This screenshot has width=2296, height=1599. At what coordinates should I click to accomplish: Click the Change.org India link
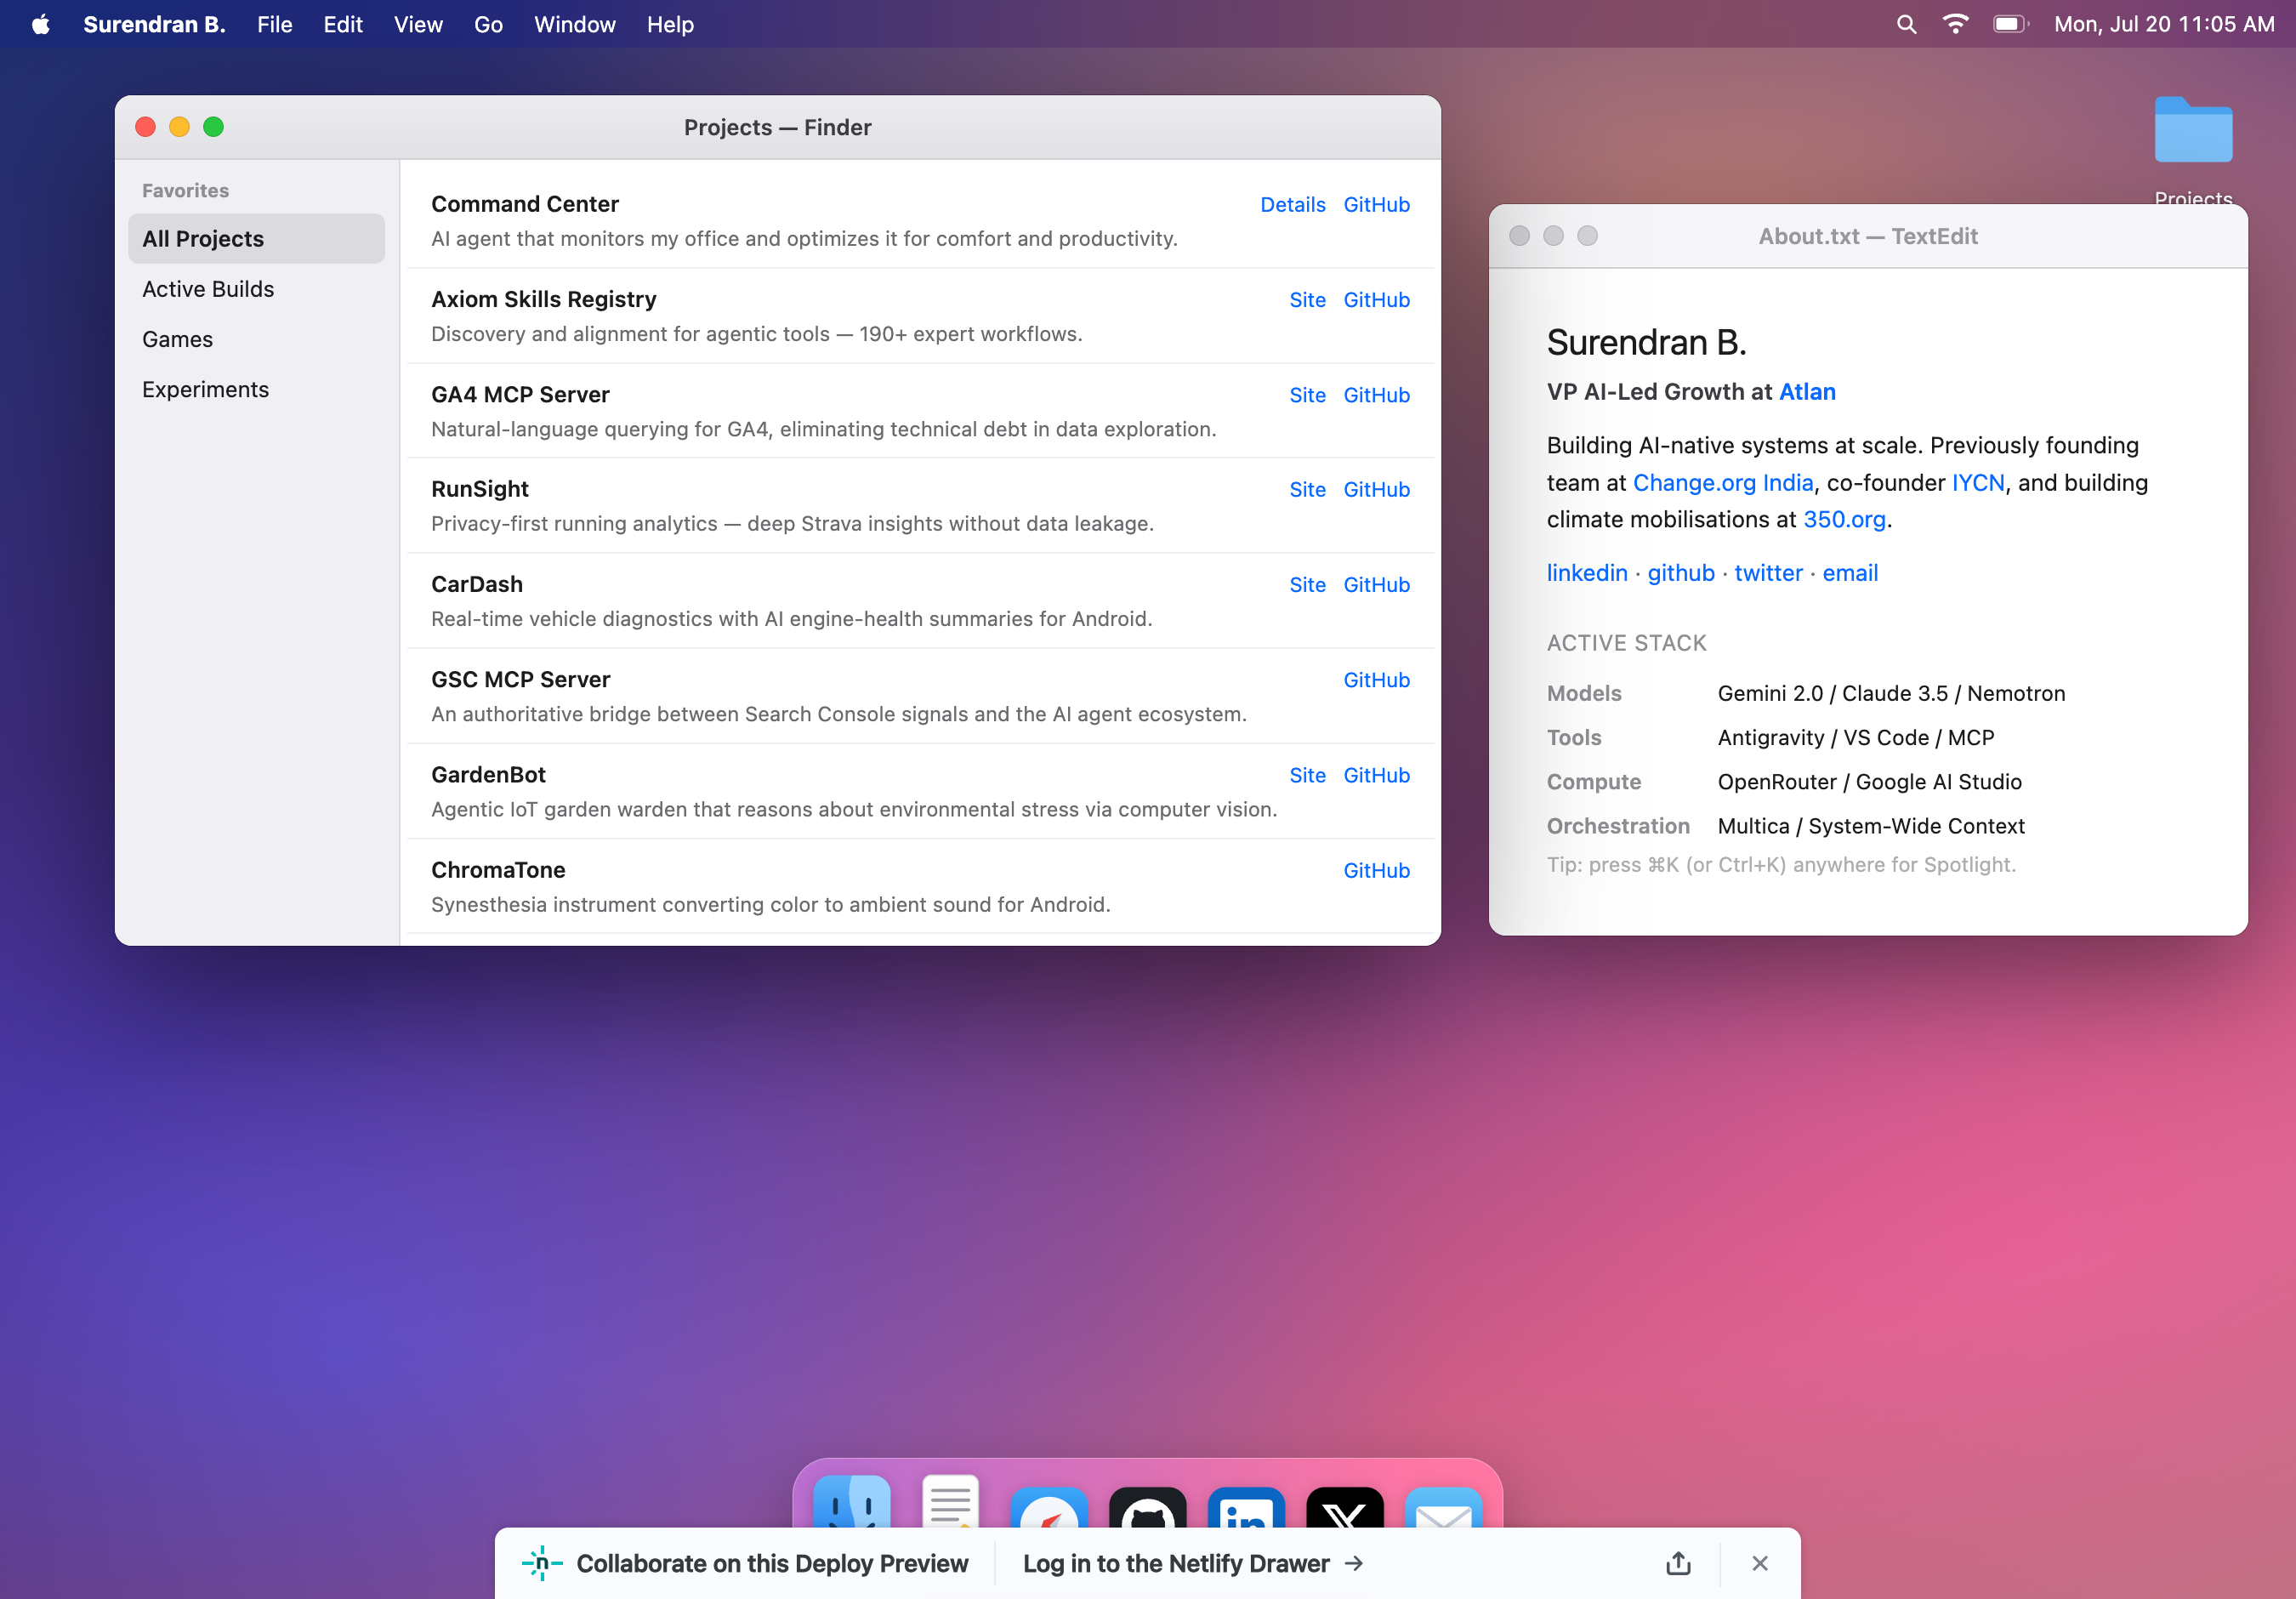pyautogui.click(x=1722, y=482)
